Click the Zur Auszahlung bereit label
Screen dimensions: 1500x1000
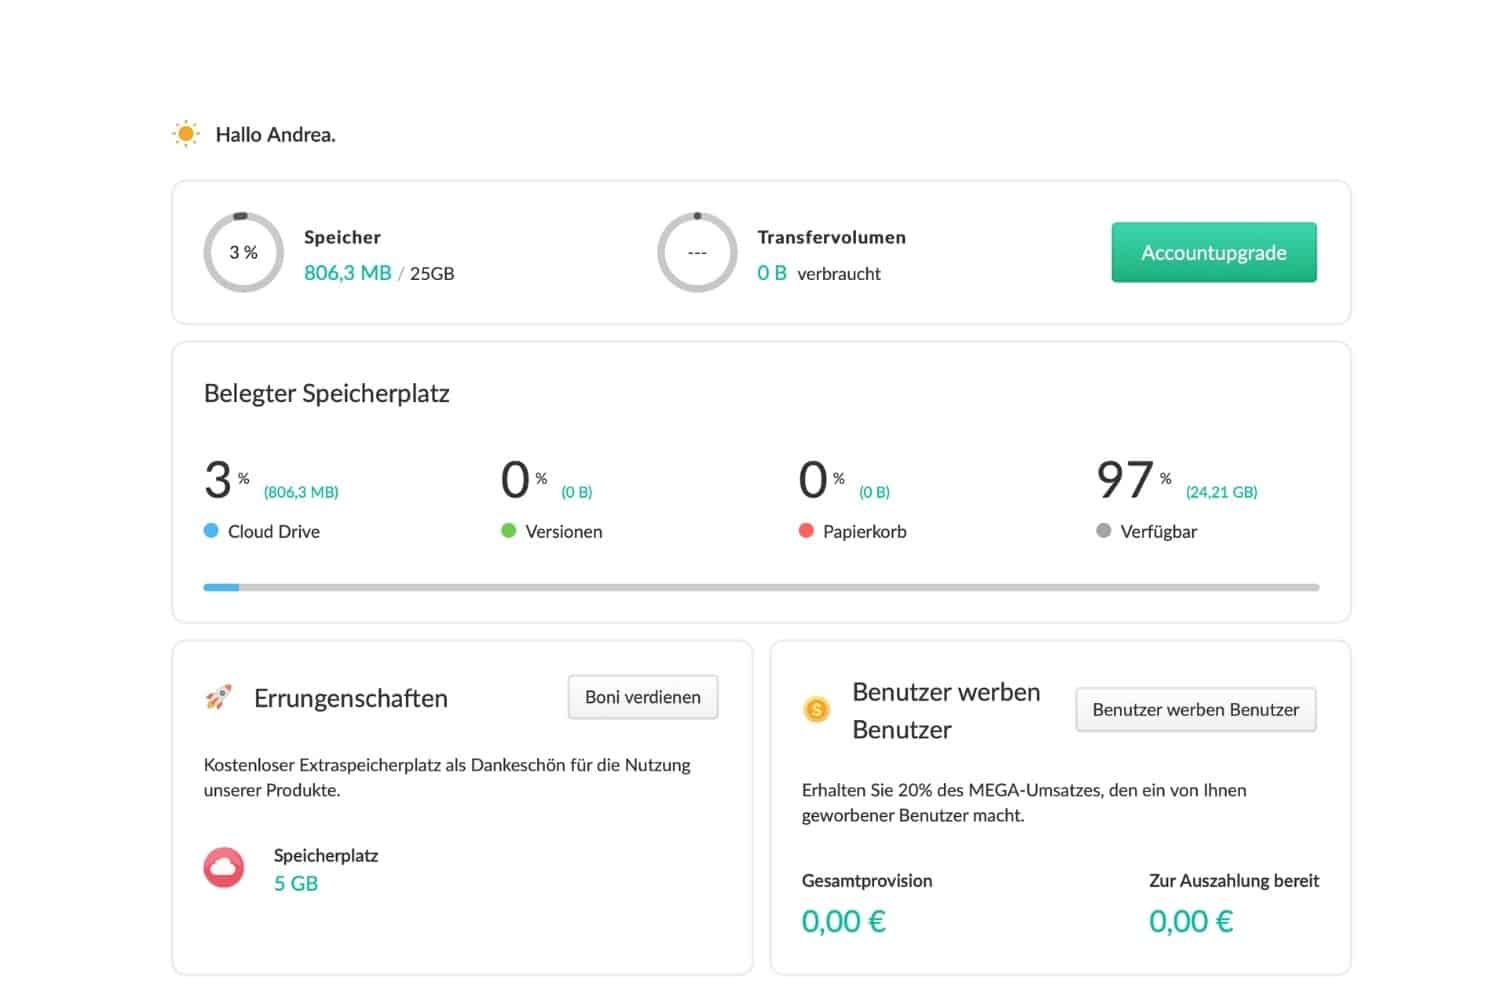click(x=1234, y=881)
